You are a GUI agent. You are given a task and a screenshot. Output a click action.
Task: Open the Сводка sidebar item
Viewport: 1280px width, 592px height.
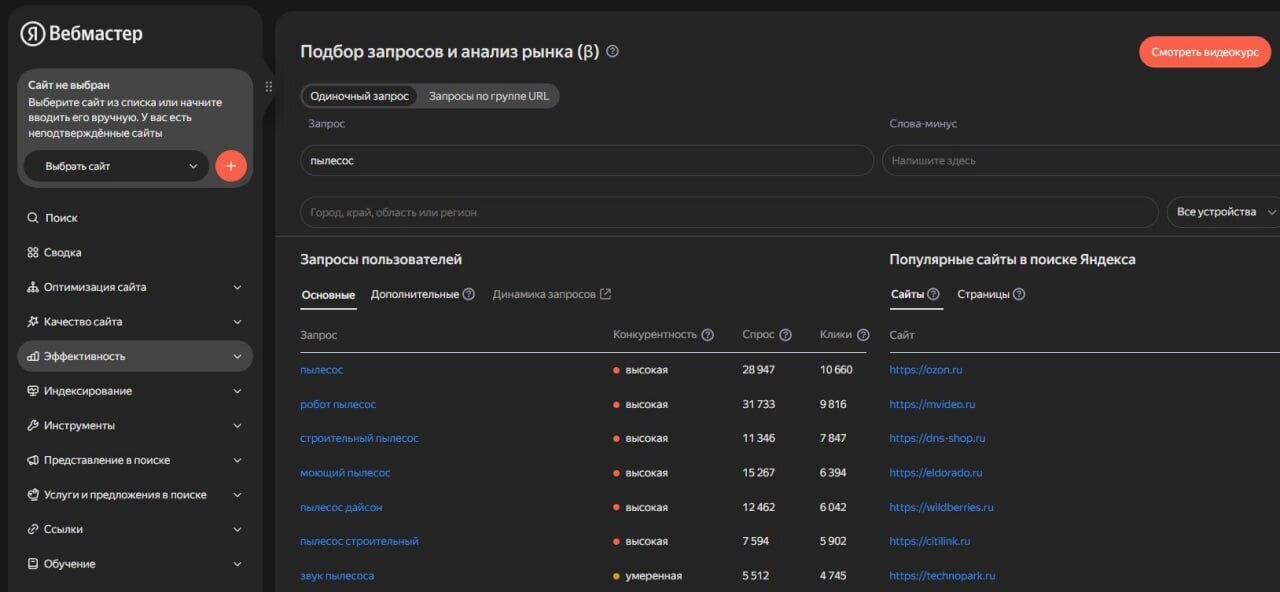(62, 253)
